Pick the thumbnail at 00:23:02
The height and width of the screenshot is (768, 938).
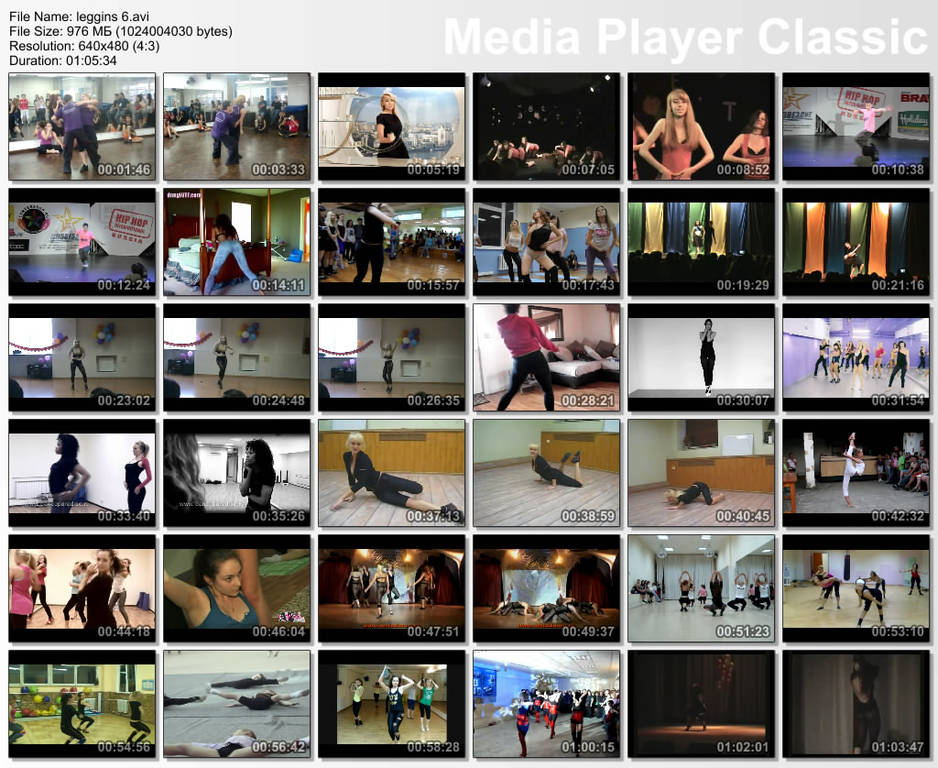[x=82, y=357]
